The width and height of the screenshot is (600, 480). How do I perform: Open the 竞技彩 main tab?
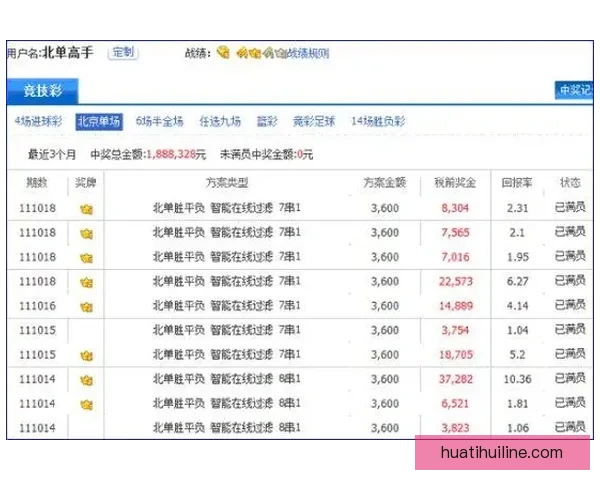click(42, 91)
